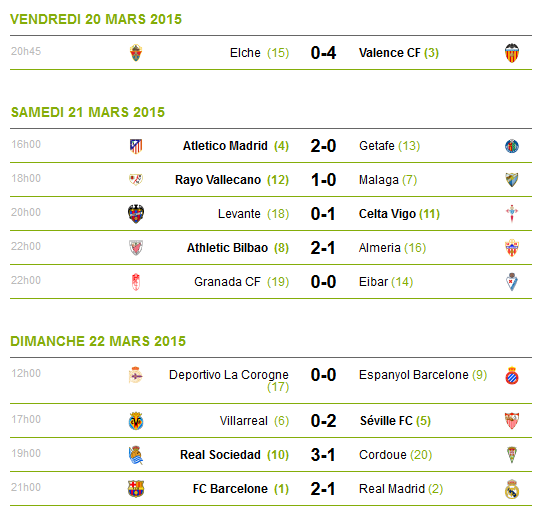Click the Getafe club crest
The height and width of the screenshot is (506, 533).
coord(512,146)
